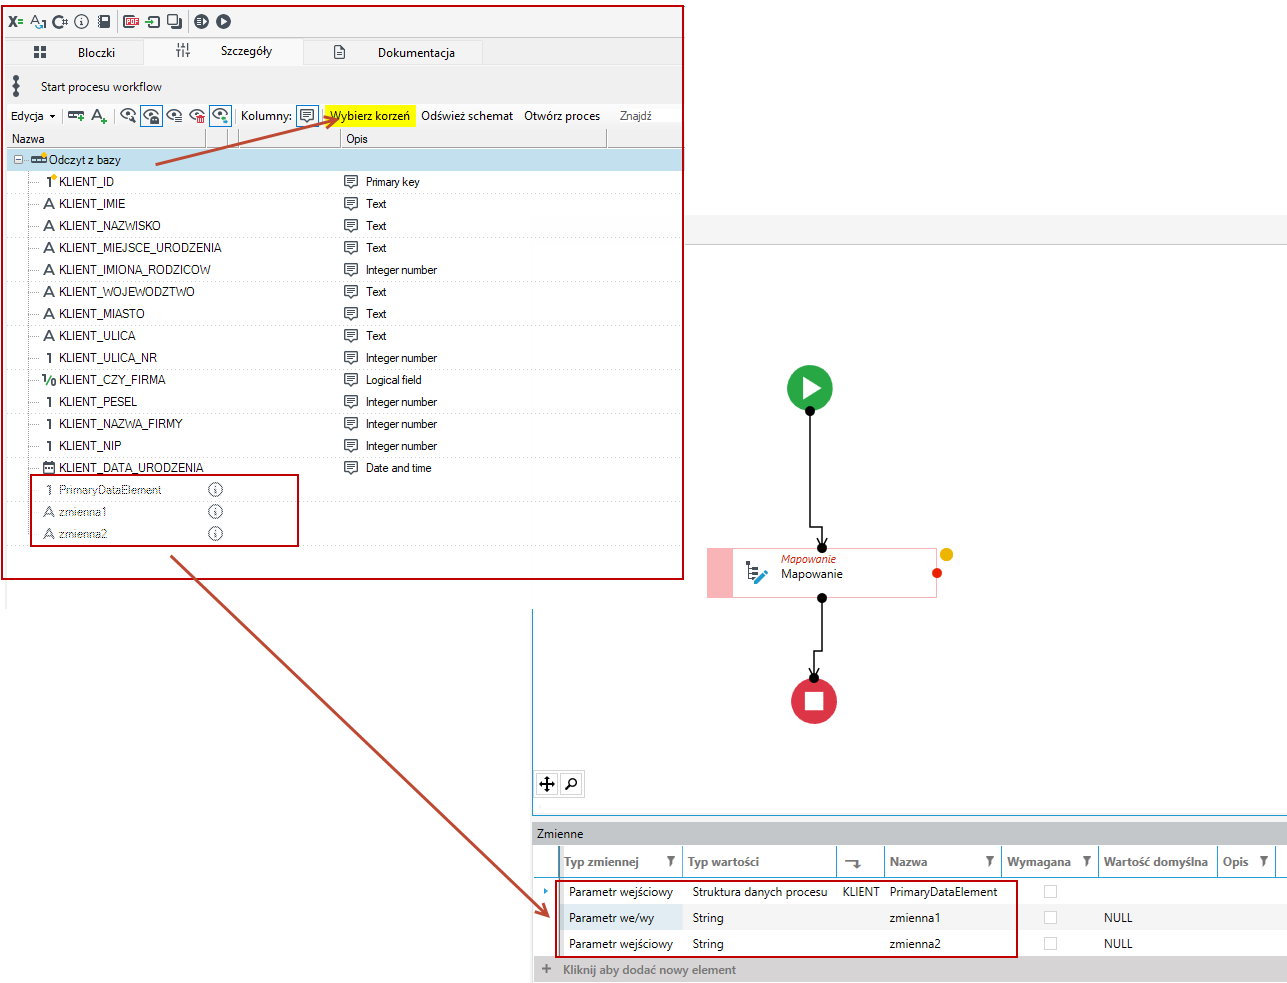1287x983 pixels.
Task: Collapse the Odczyt z bazy tree node
Action: pos(18,160)
